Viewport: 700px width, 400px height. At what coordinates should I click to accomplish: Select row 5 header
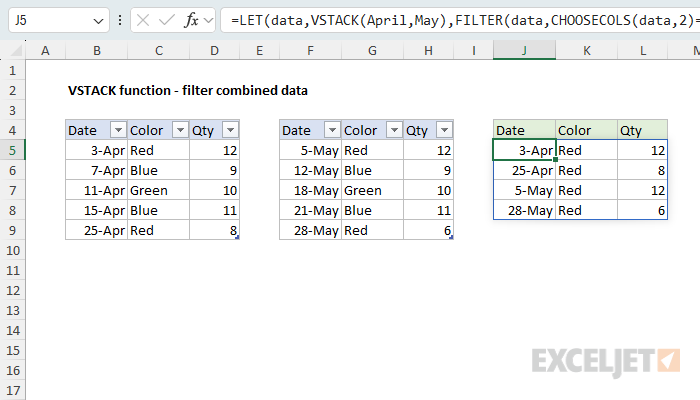(x=12, y=150)
